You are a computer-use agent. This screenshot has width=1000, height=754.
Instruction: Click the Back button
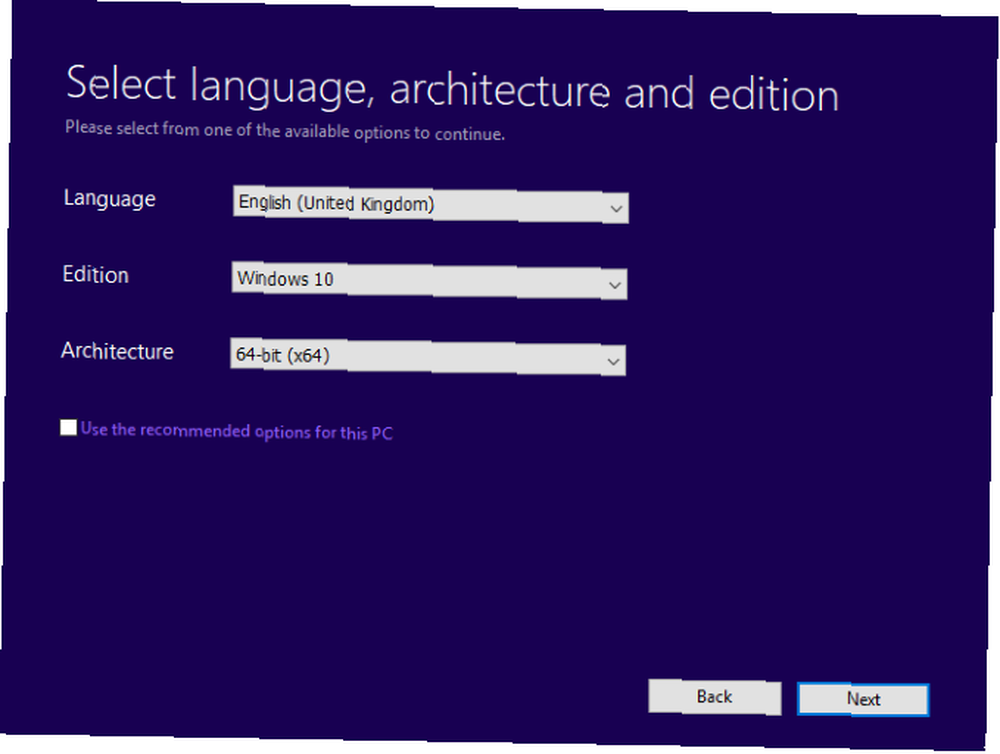(714, 697)
